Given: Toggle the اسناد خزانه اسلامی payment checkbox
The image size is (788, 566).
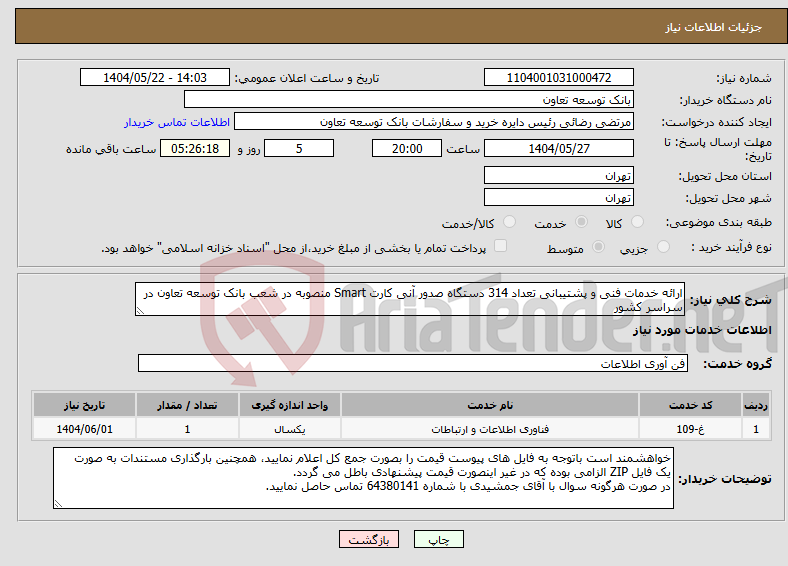Looking at the screenshot, I should coord(501,245).
